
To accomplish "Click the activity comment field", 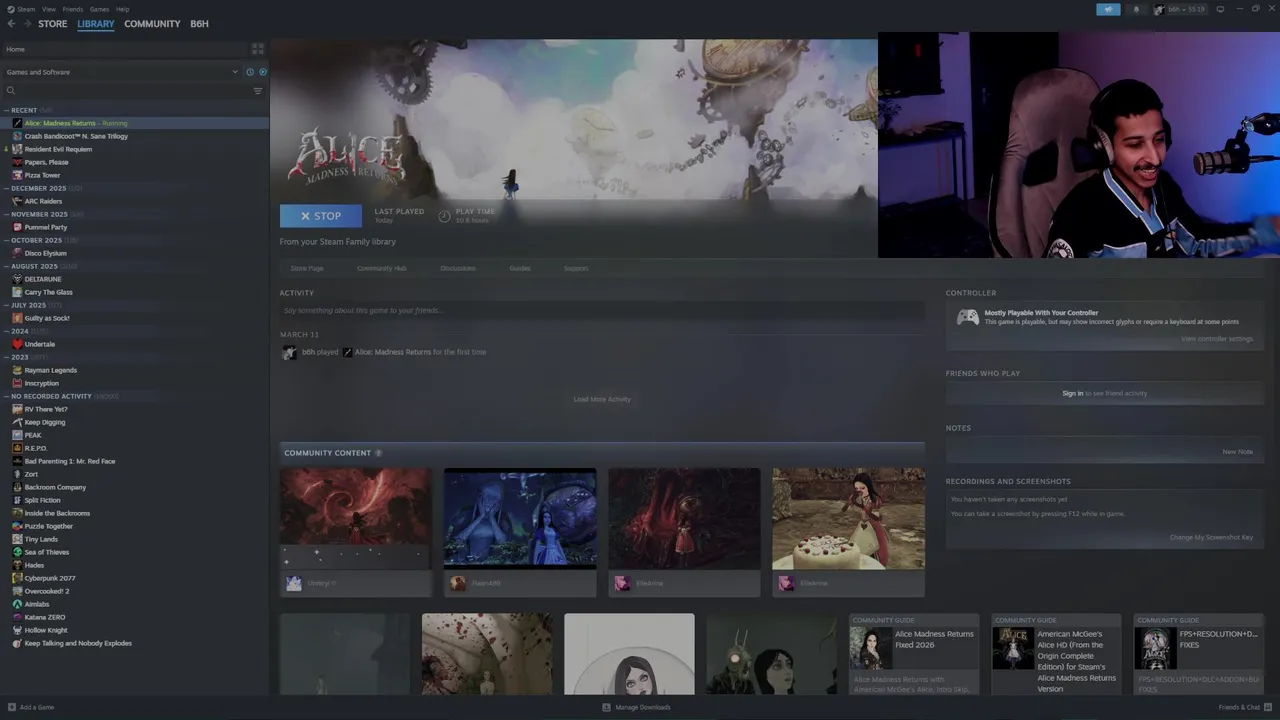I will (x=602, y=311).
